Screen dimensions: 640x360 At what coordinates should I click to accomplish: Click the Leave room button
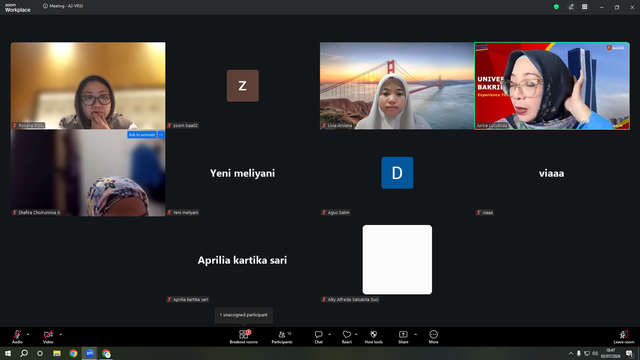pyautogui.click(x=624, y=337)
